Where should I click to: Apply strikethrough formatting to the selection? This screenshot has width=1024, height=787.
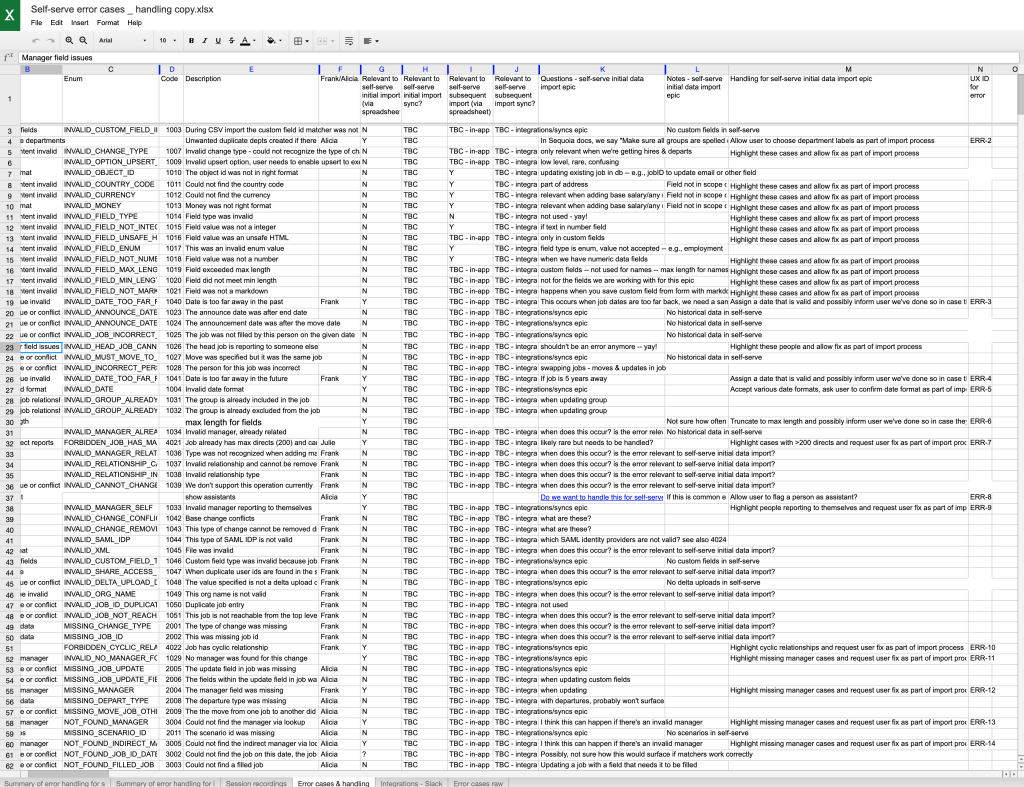pos(231,41)
